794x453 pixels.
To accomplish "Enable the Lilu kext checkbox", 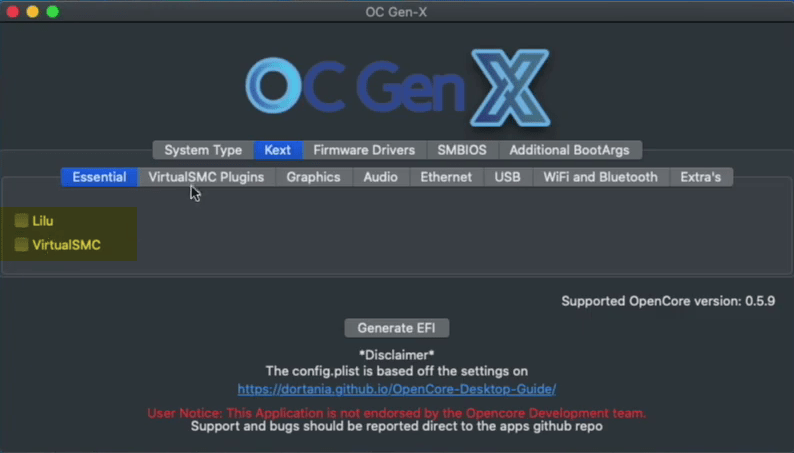I will [21, 221].
